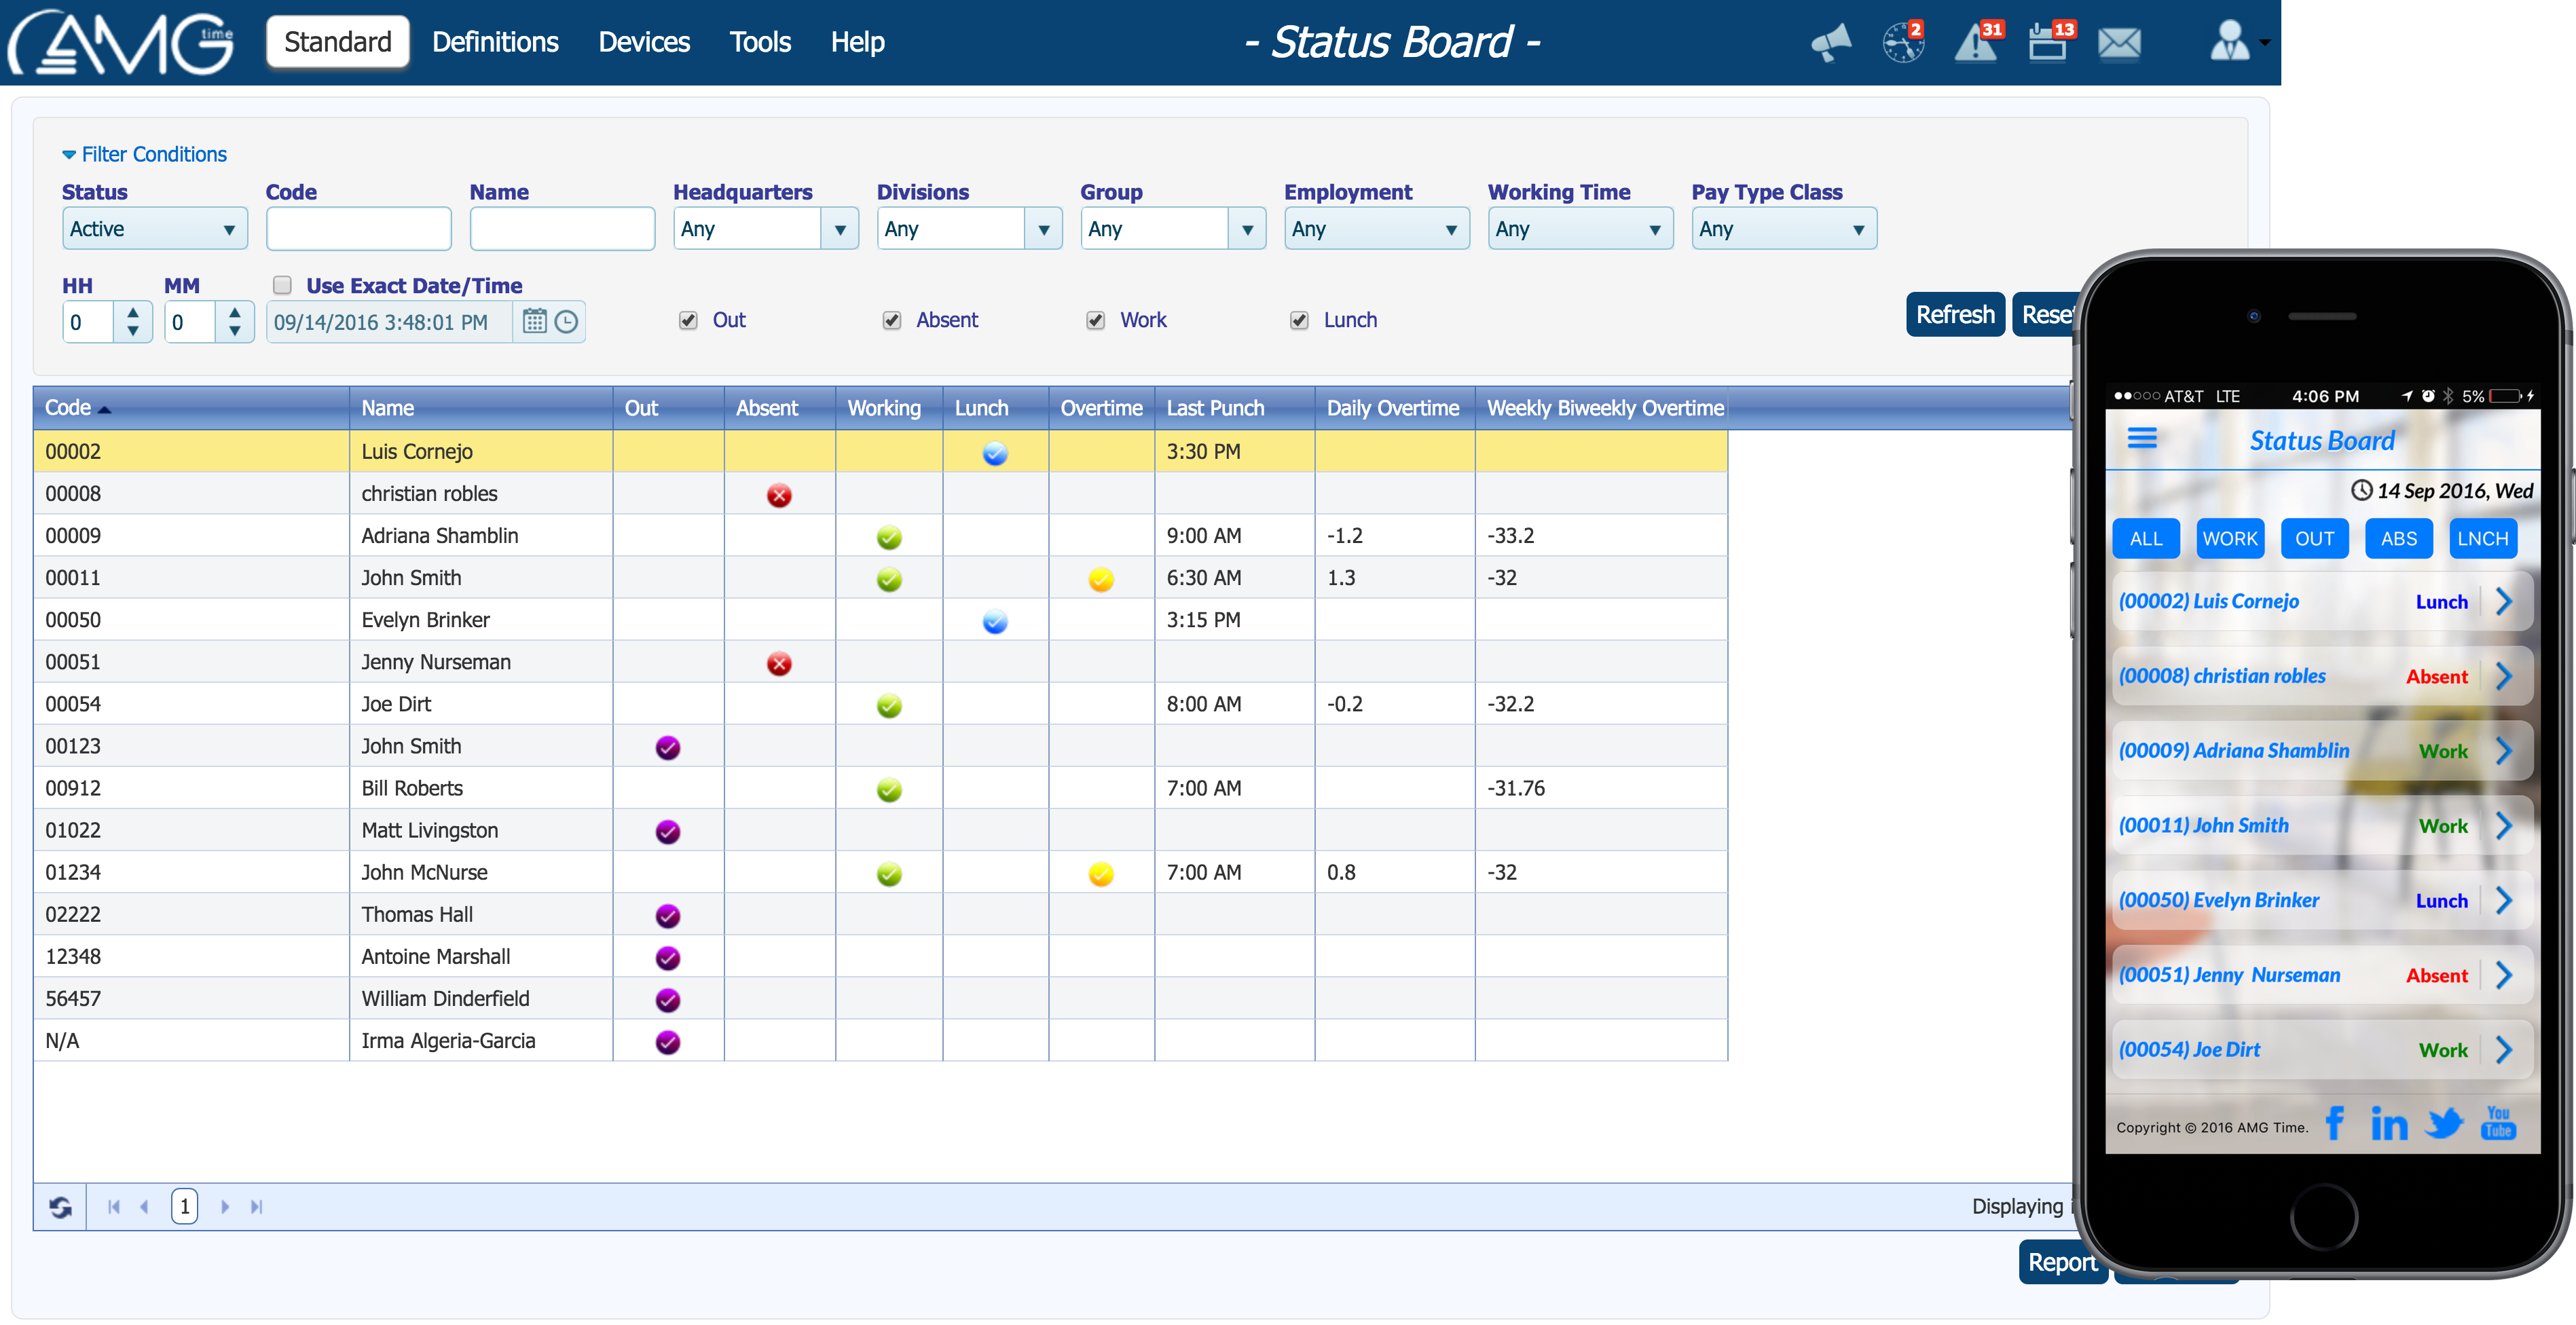Open the Devices menu

(x=644, y=42)
